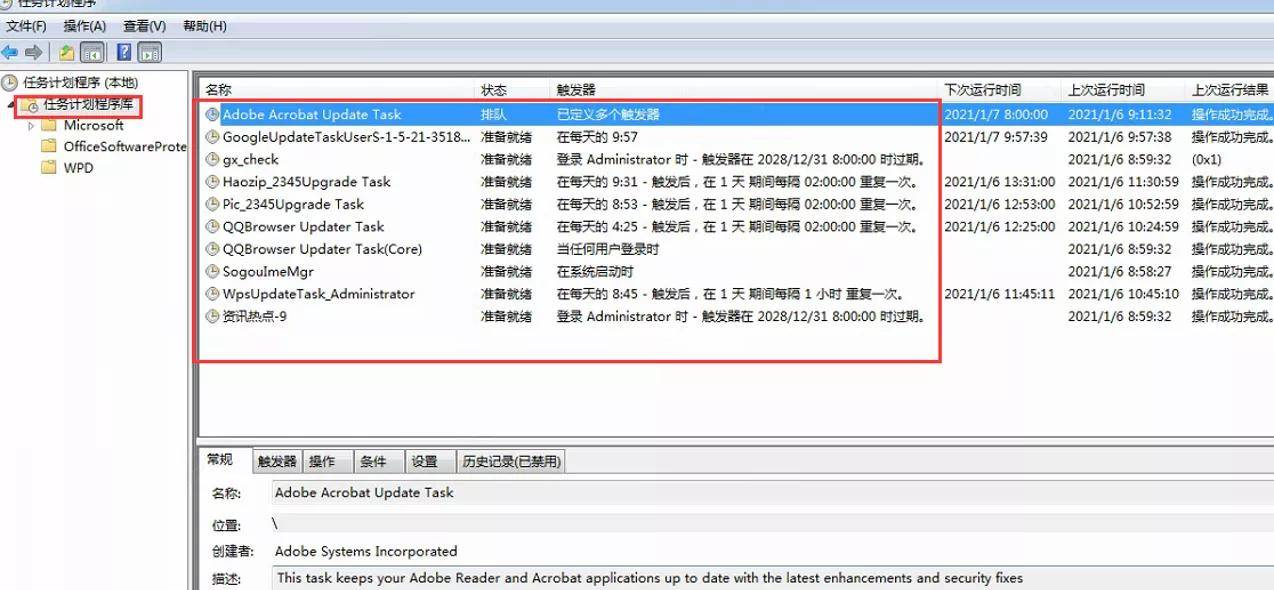Click the forward navigation arrow icon

pyautogui.click(x=32, y=51)
